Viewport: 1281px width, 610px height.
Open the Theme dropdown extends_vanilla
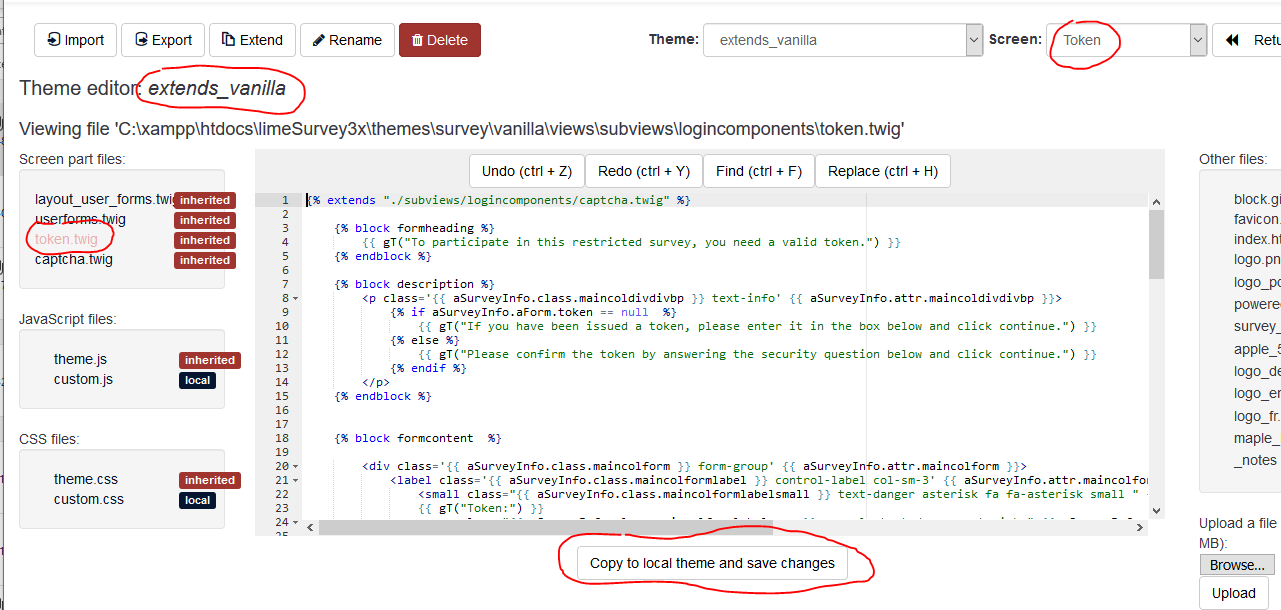pos(843,40)
